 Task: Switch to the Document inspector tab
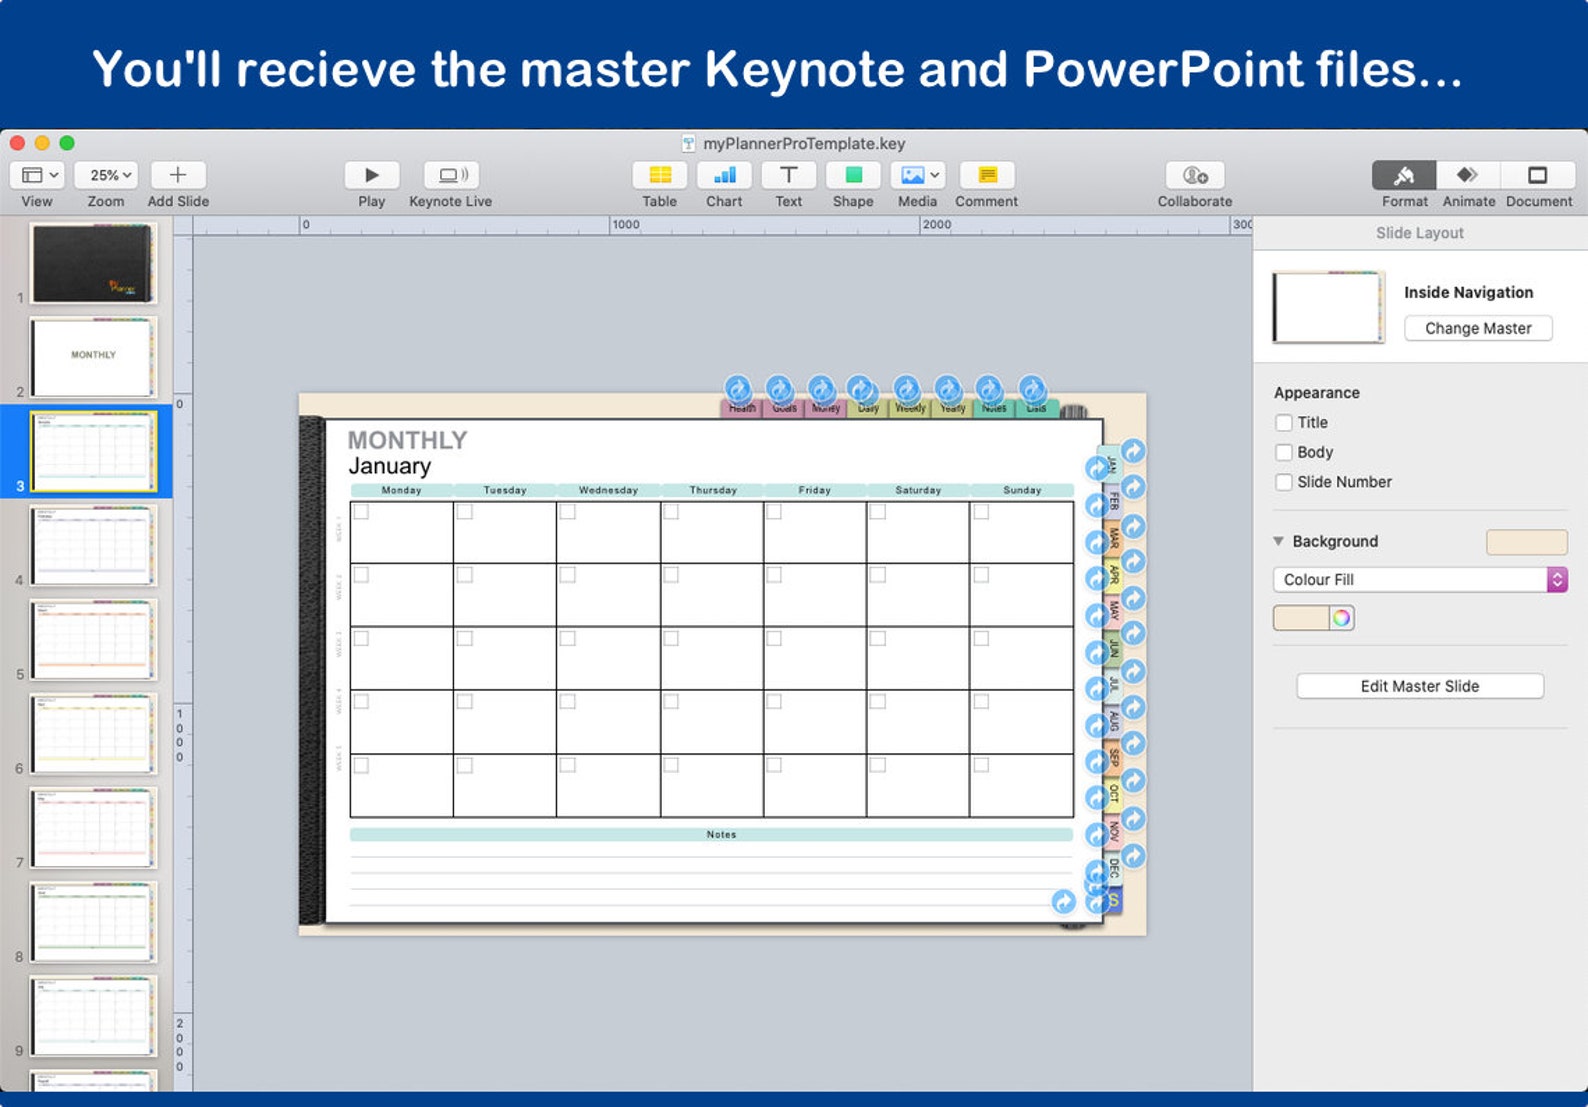point(1538,175)
